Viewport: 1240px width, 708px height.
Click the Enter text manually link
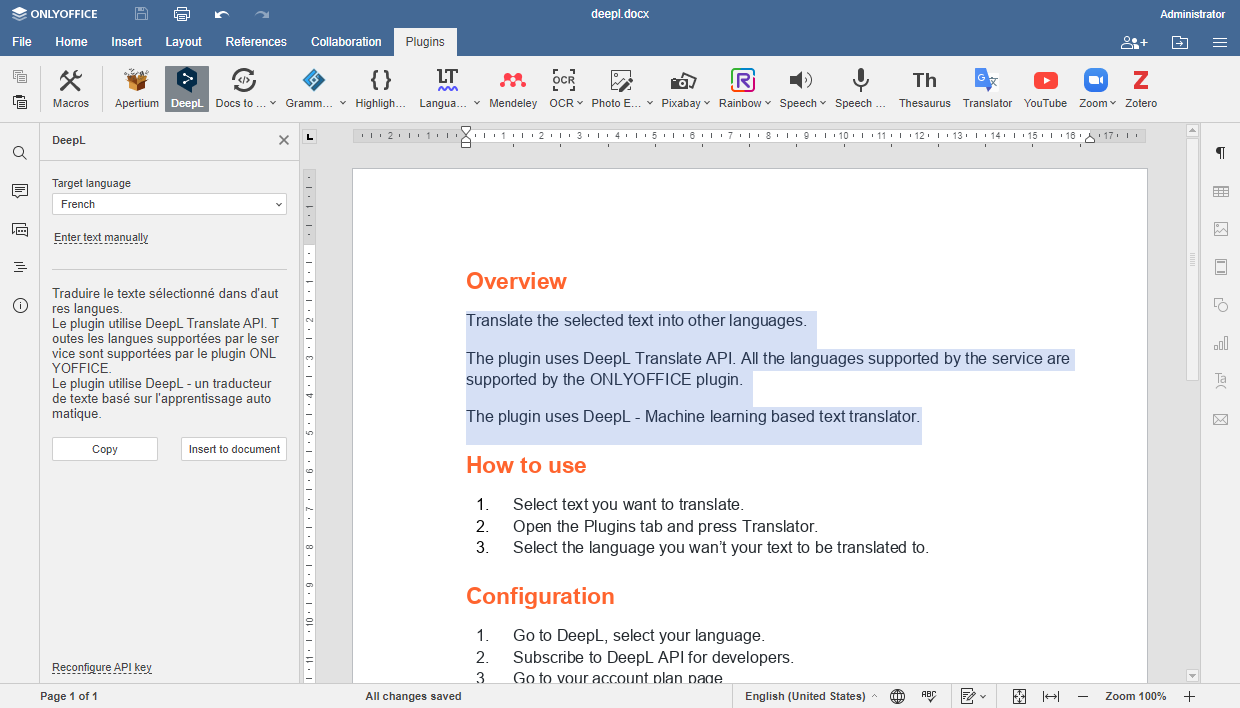(101, 238)
